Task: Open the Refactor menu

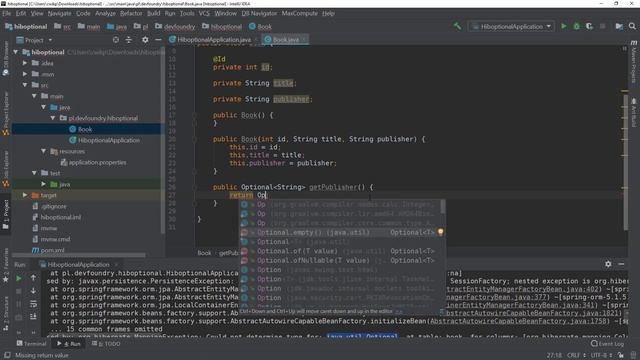Action: pyautogui.click(x=131, y=13)
